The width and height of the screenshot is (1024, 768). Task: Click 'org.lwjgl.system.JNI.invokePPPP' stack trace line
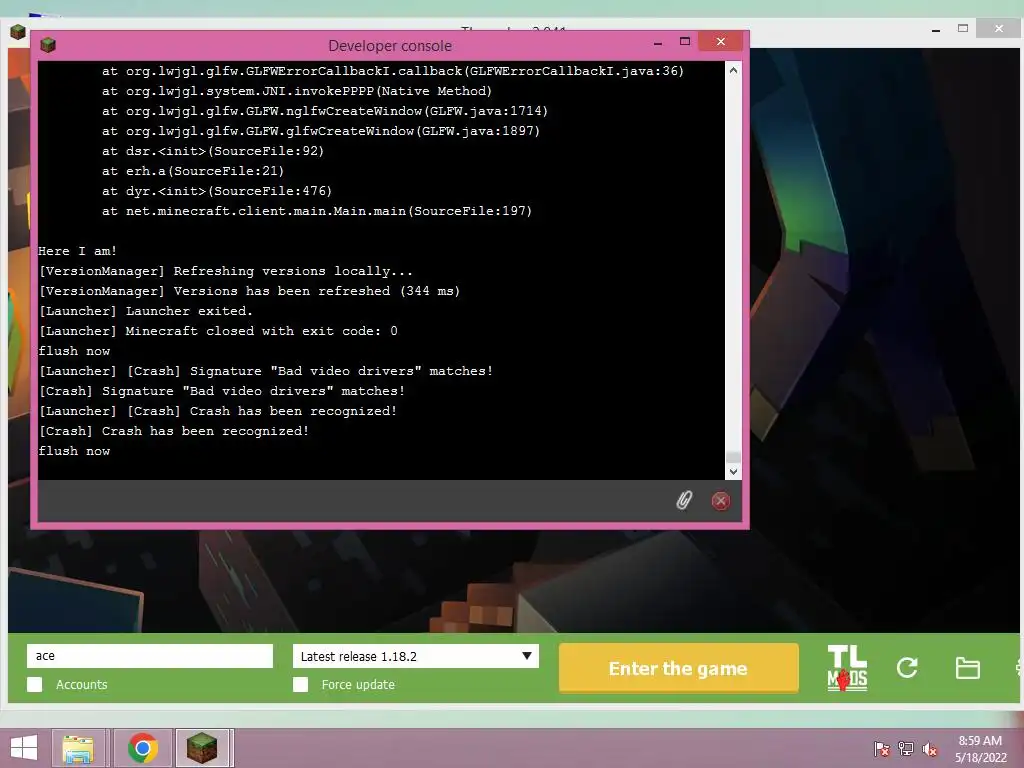tap(296, 91)
